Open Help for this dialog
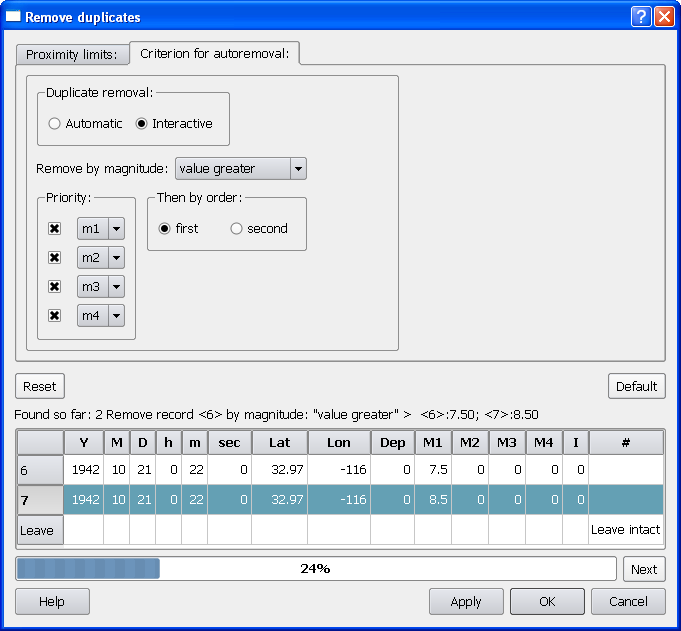This screenshot has height=631, width=681. (52, 601)
